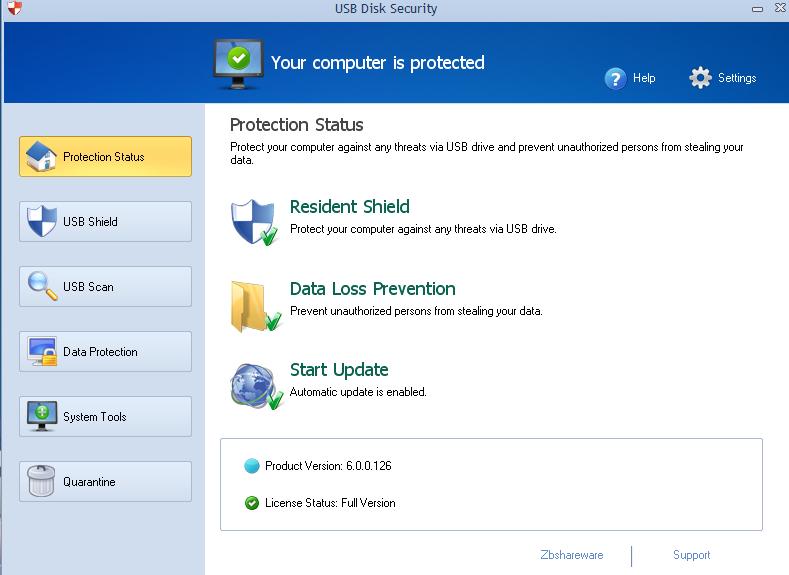
Task: Click the 'Your computer is protected' text
Action: pos(377,63)
